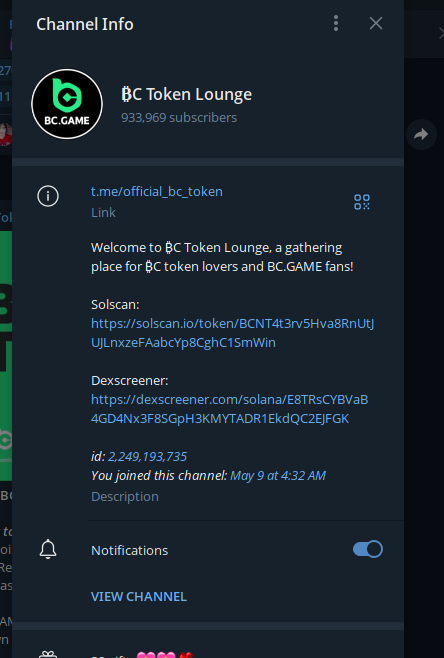
Task: Open the t.me/official_bc_token link
Action: 157,191
